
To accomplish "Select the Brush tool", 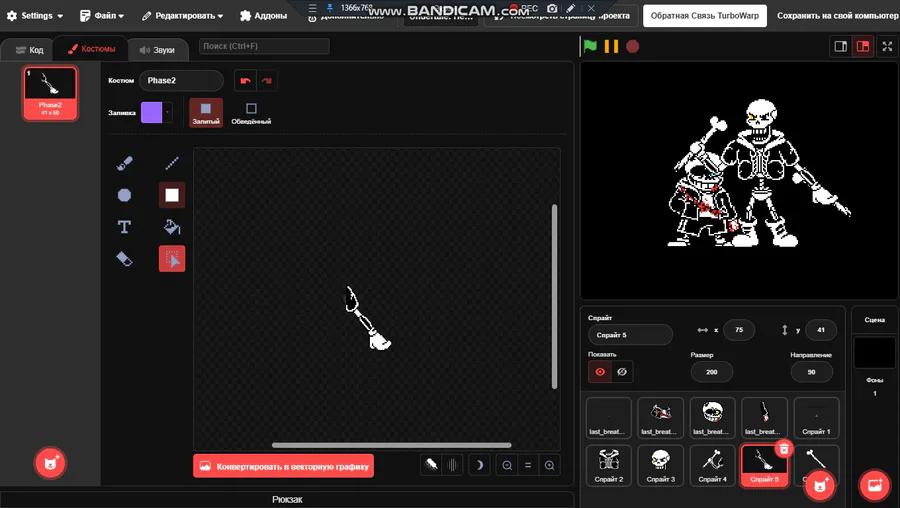I will [124, 164].
